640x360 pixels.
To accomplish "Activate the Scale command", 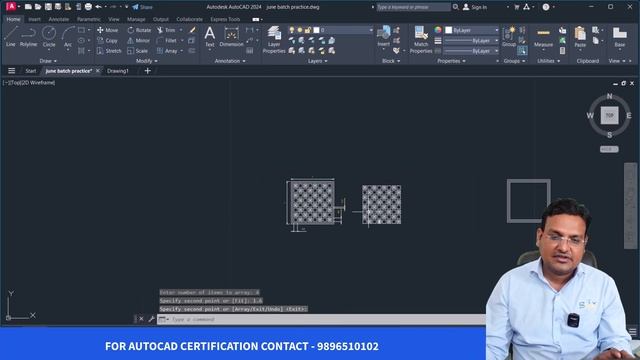I will [x=138, y=51].
